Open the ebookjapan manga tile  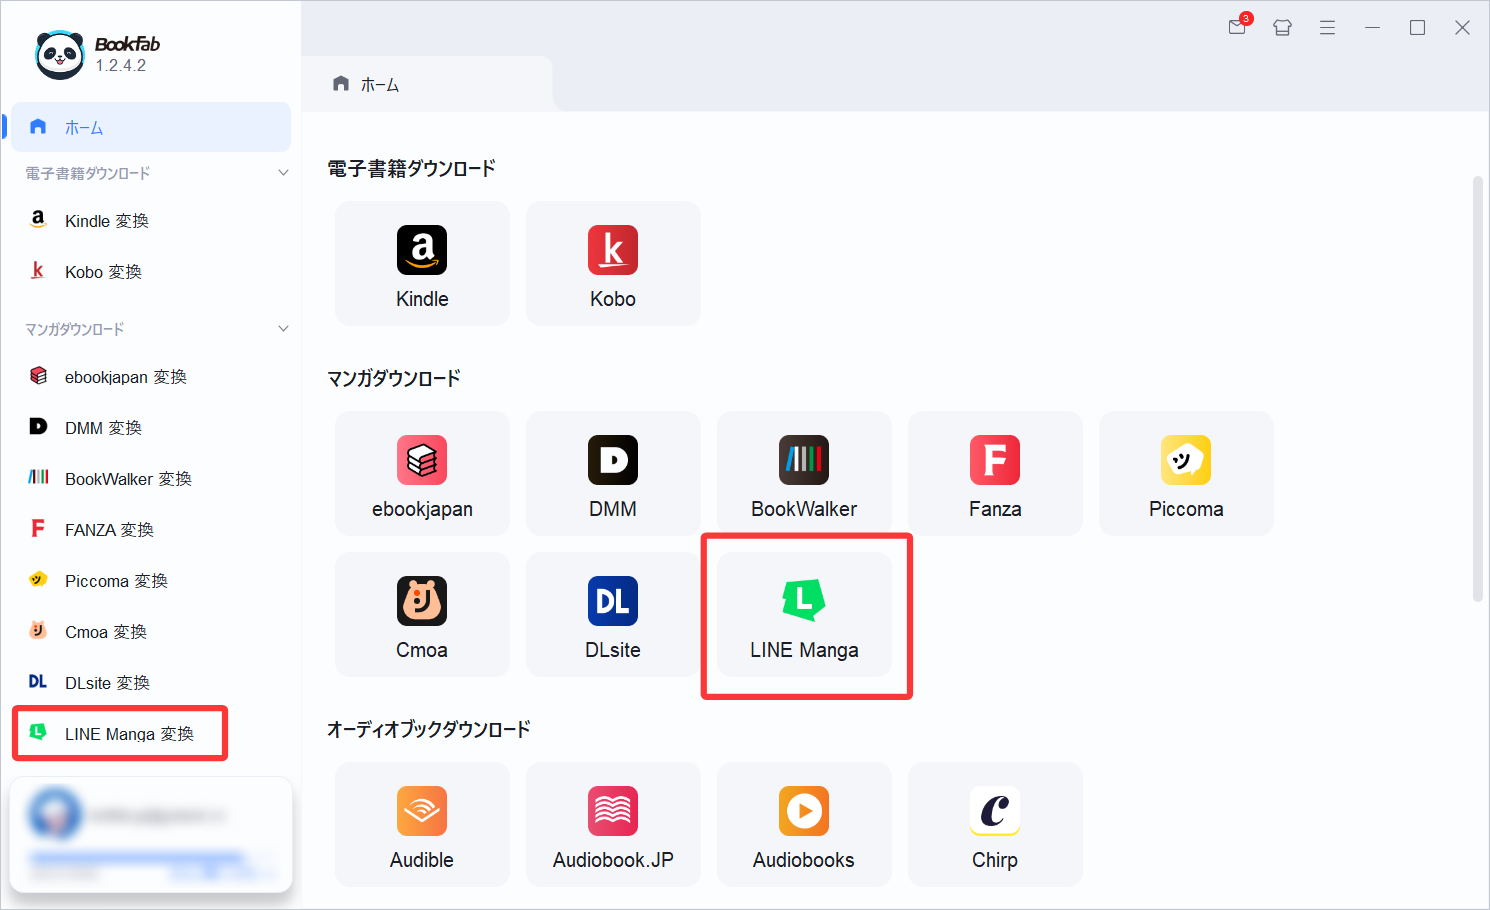(422, 474)
